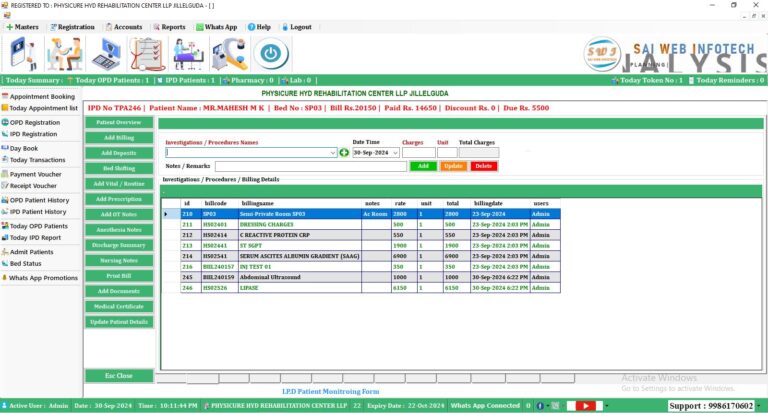Click the green plus icon beside investigations dropdown
The width and height of the screenshot is (768, 413).
[344, 153]
